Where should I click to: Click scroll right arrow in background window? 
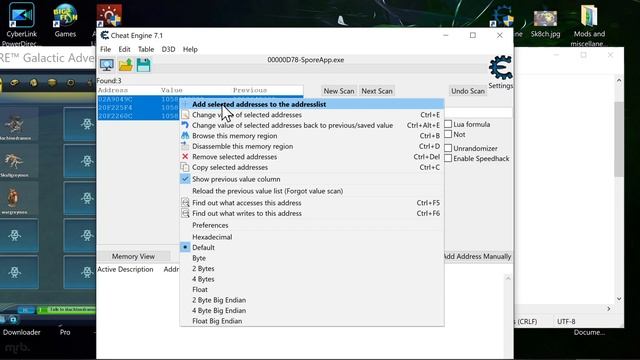pos(609,309)
